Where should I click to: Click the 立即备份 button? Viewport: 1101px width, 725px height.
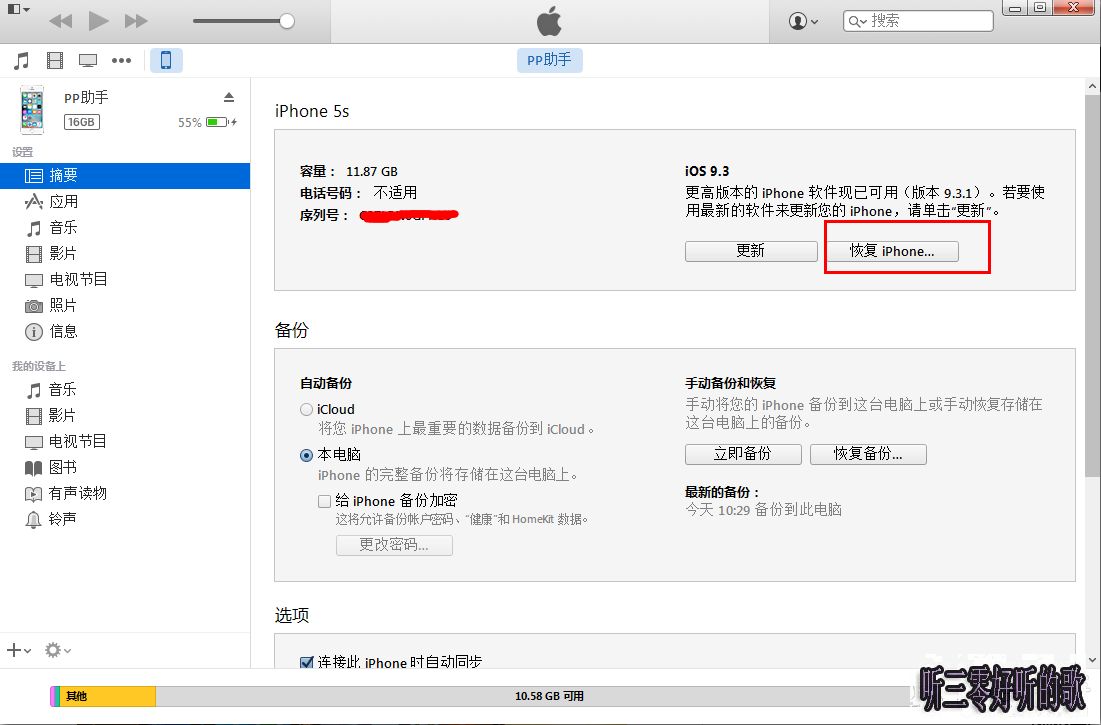pyautogui.click(x=743, y=454)
